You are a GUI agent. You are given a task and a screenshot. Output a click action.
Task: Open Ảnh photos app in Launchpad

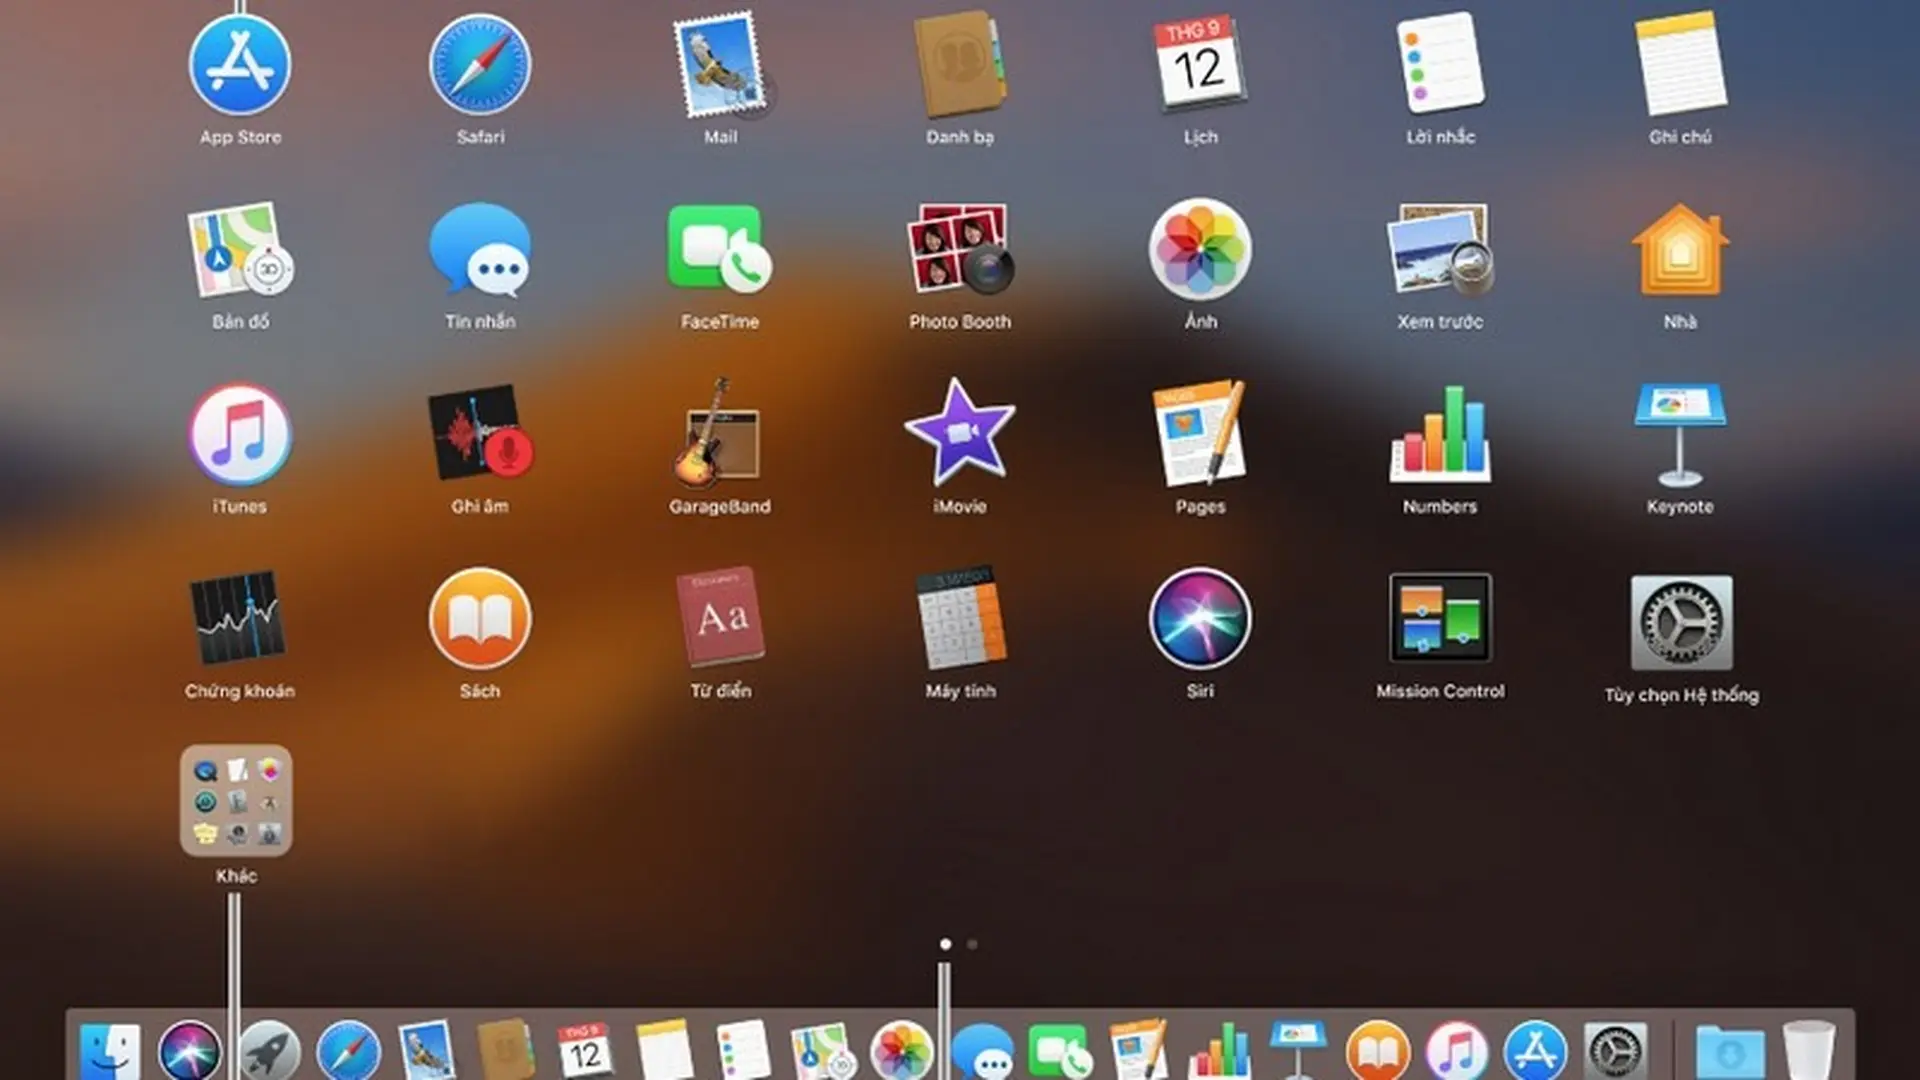(1200, 250)
